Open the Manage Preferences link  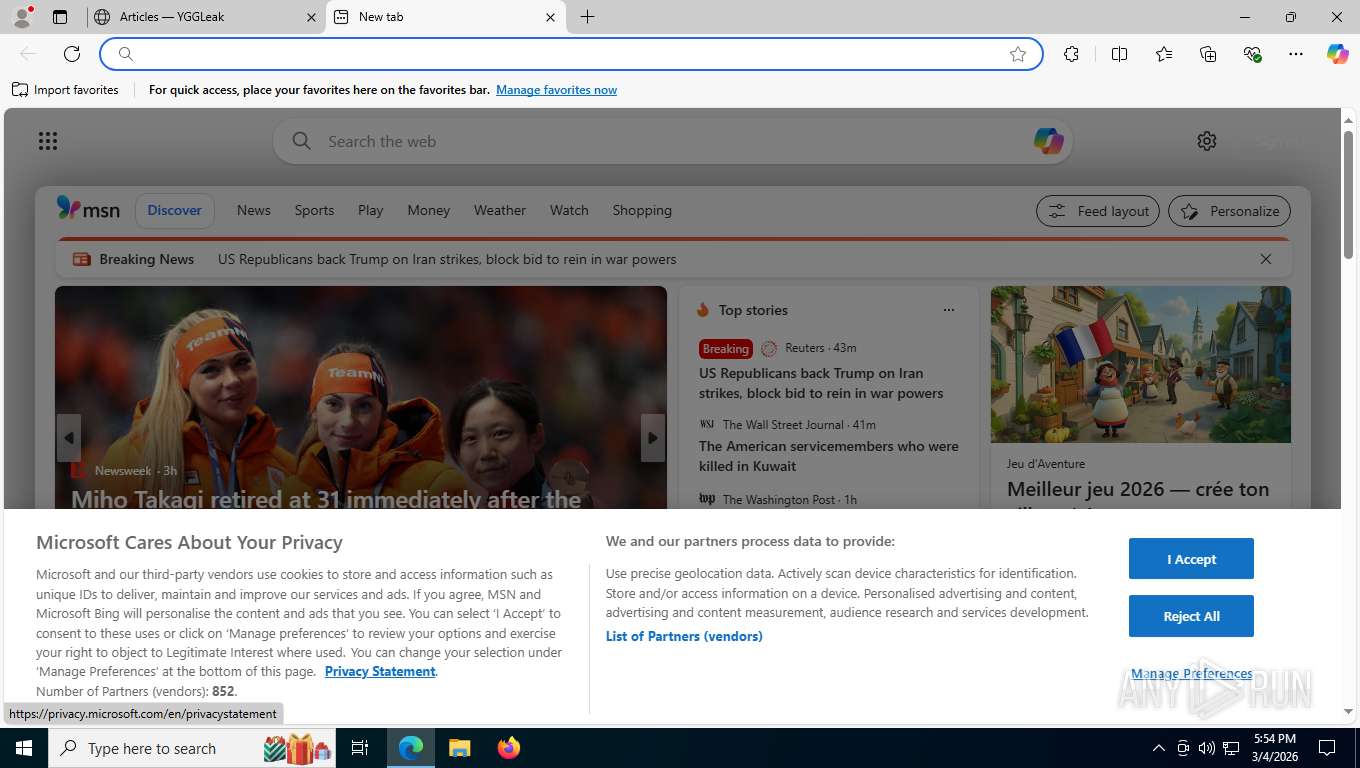tap(1191, 673)
